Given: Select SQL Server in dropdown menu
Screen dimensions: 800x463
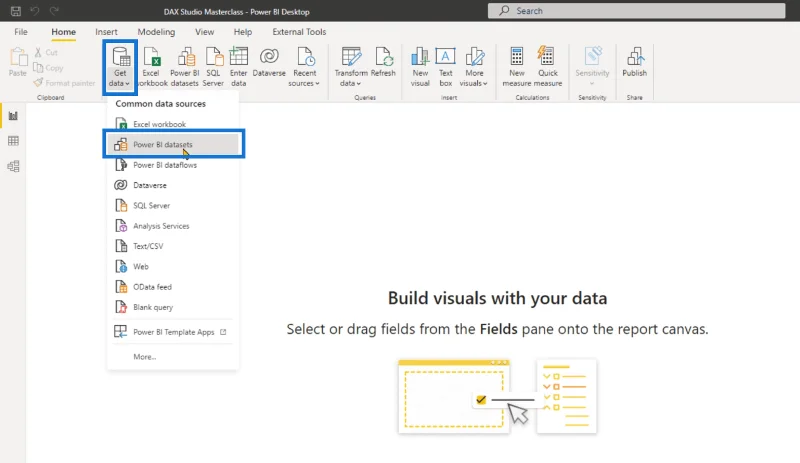Looking at the screenshot, I should (173, 206).
